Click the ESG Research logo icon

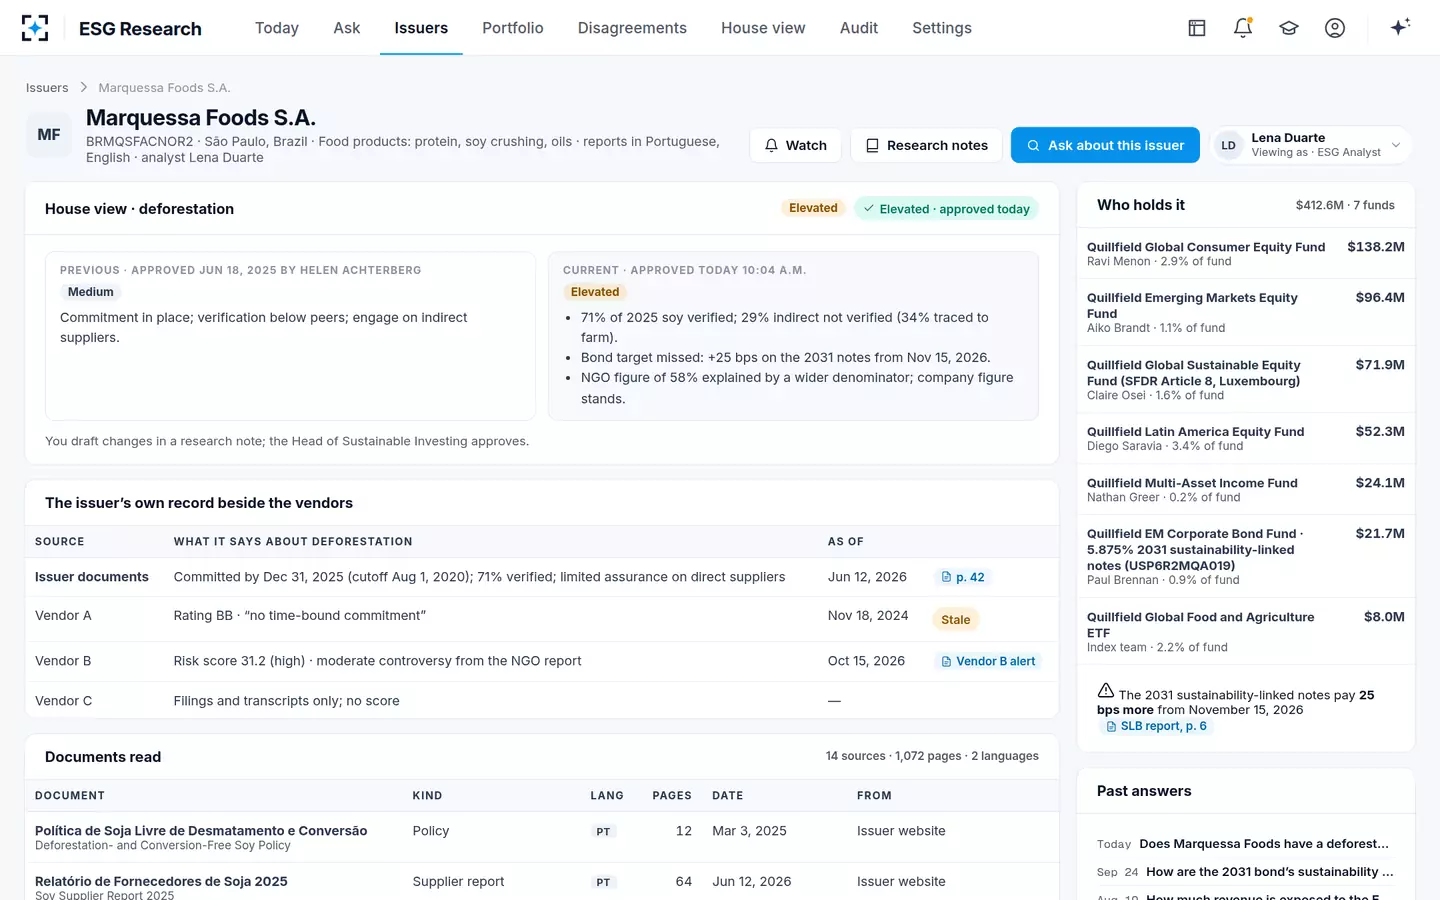tap(35, 28)
